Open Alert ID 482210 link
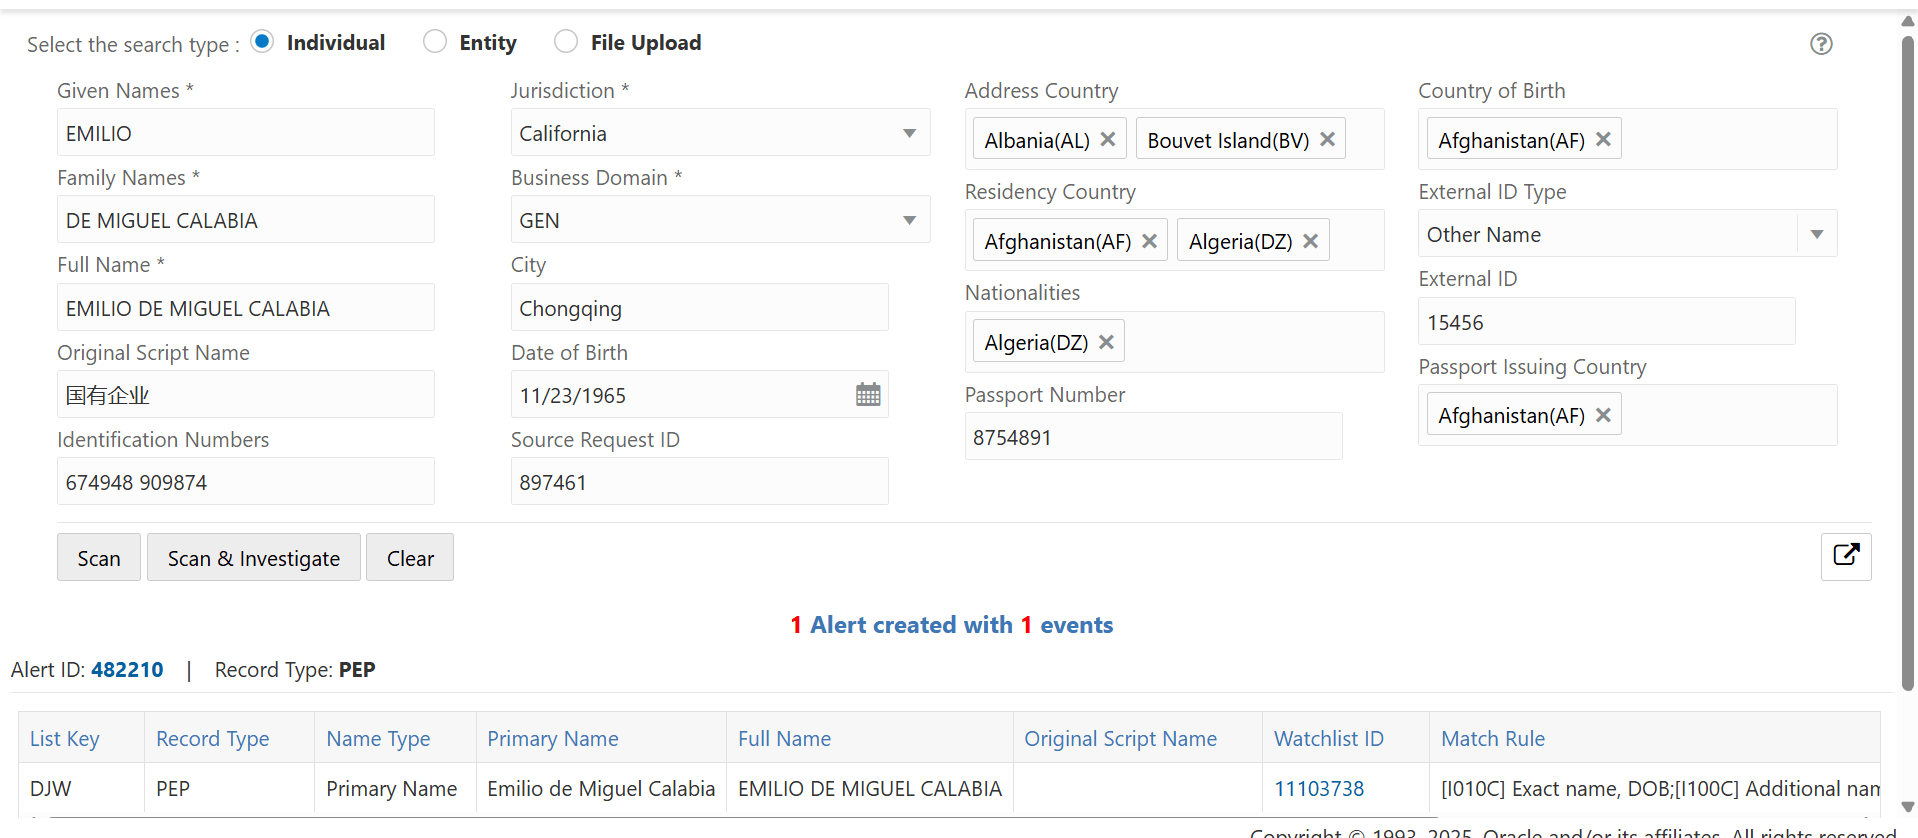The image size is (1918, 838). point(127,669)
